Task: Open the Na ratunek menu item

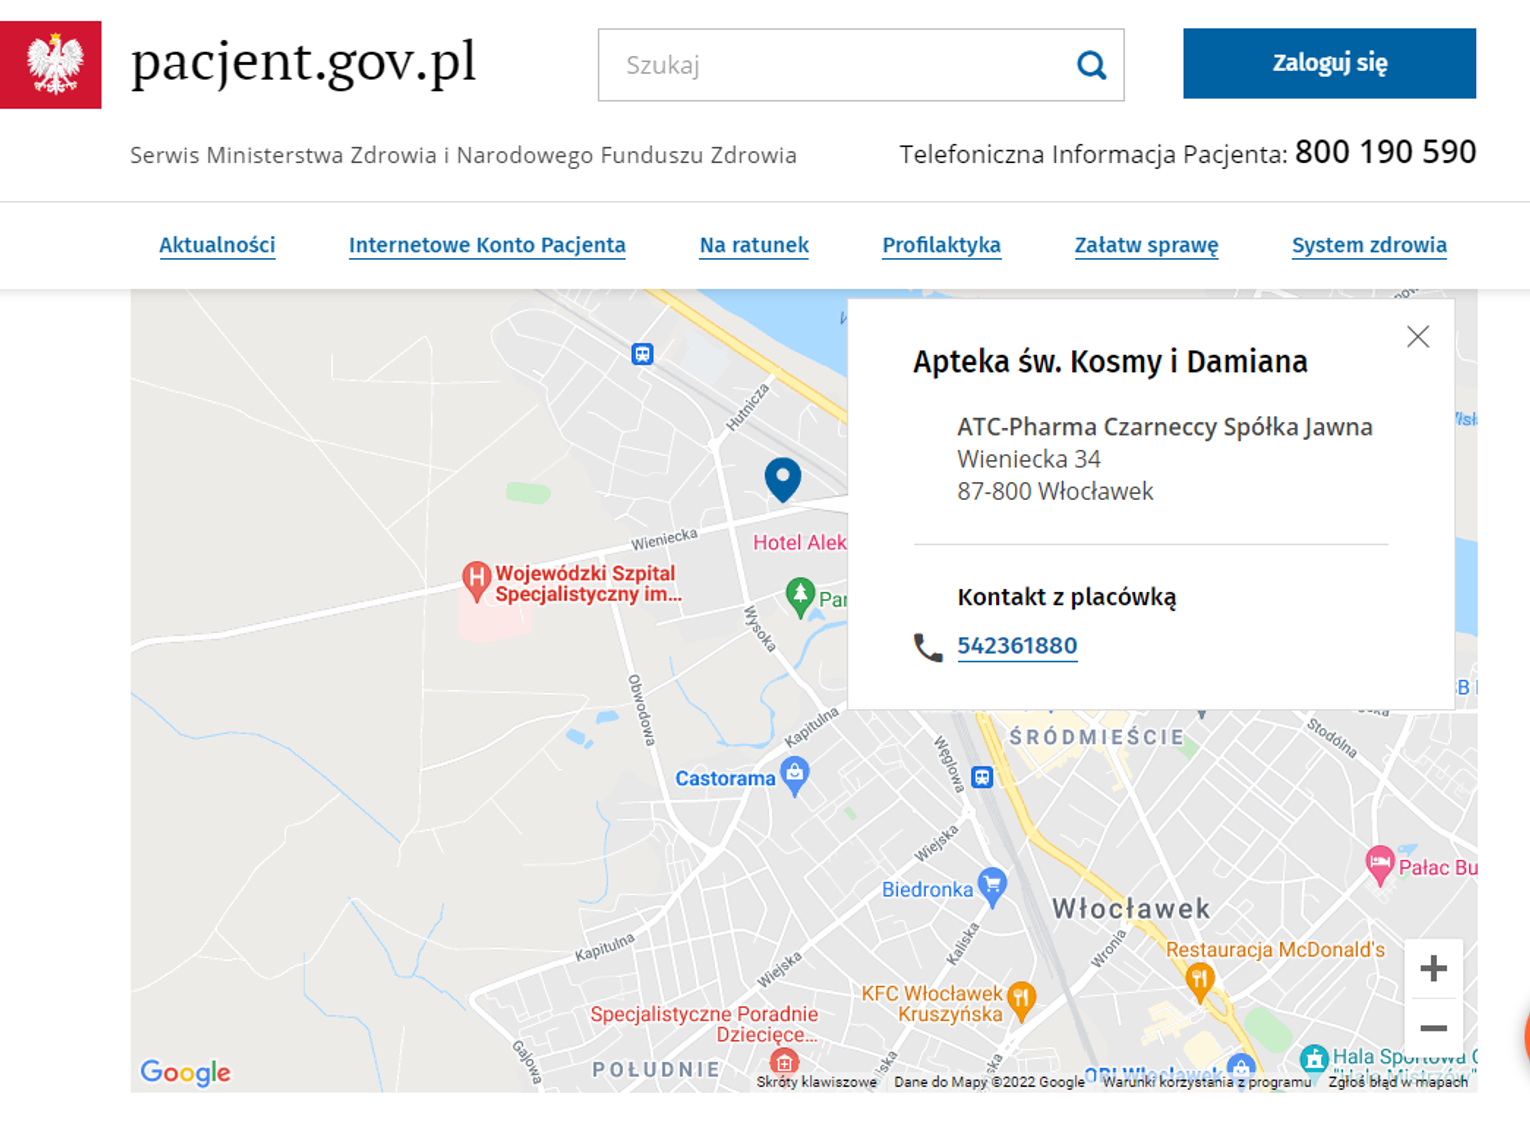Action: 754,245
